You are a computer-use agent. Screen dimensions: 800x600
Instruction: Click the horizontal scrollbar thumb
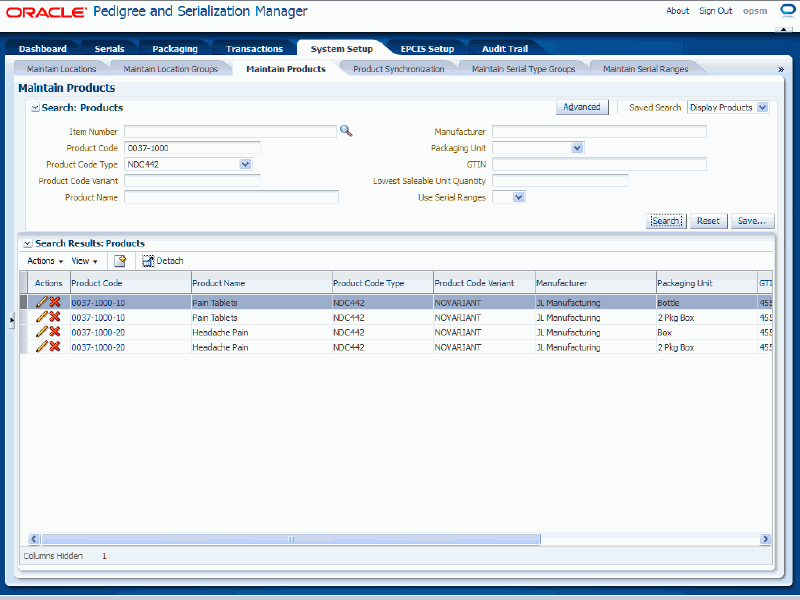pyautogui.click(x=291, y=539)
